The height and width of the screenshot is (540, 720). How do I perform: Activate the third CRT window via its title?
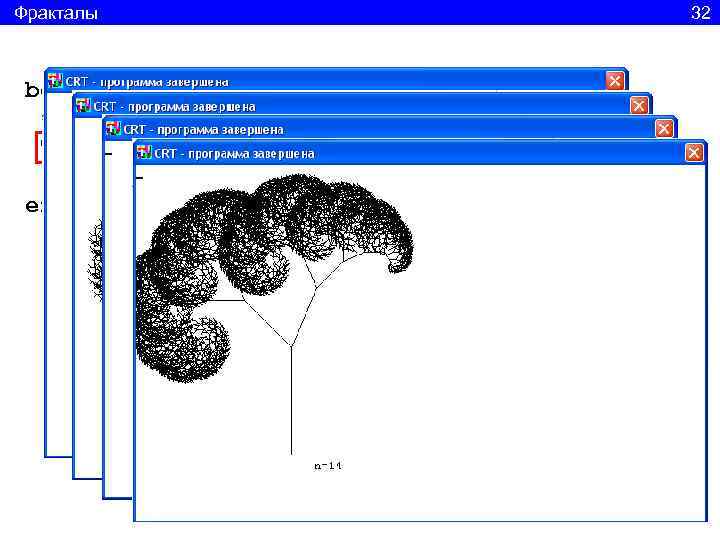click(x=174, y=107)
